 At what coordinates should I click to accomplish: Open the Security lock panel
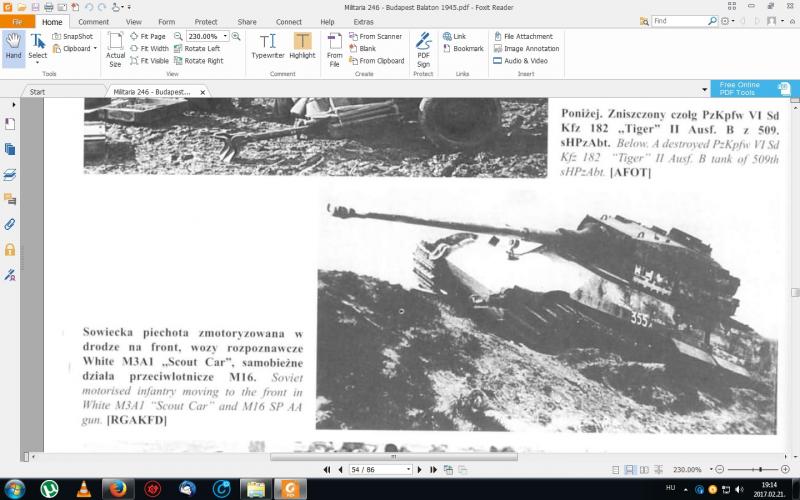coord(10,249)
